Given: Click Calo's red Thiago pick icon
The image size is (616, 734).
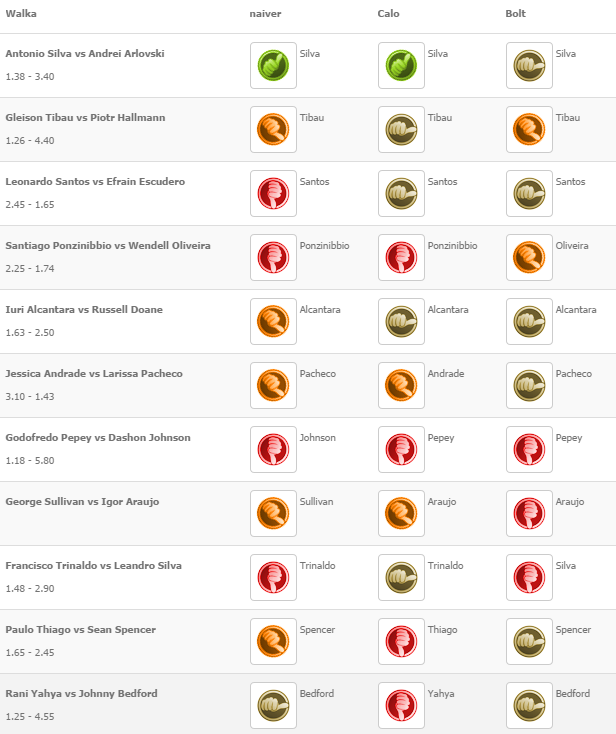Looking at the screenshot, I should pyautogui.click(x=401, y=642).
